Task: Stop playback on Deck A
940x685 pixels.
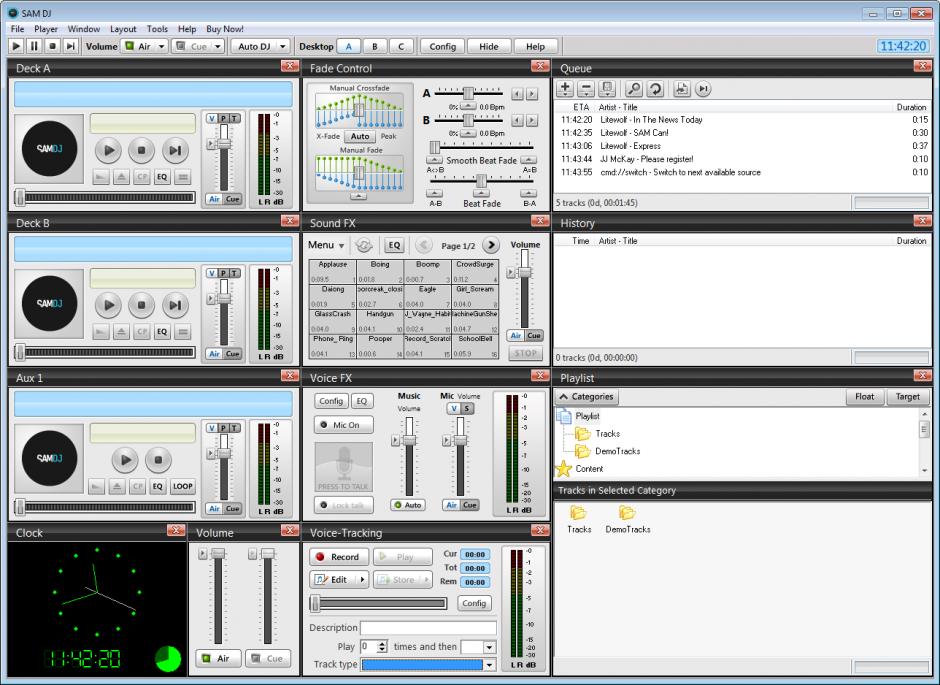Action: pos(141,150)
